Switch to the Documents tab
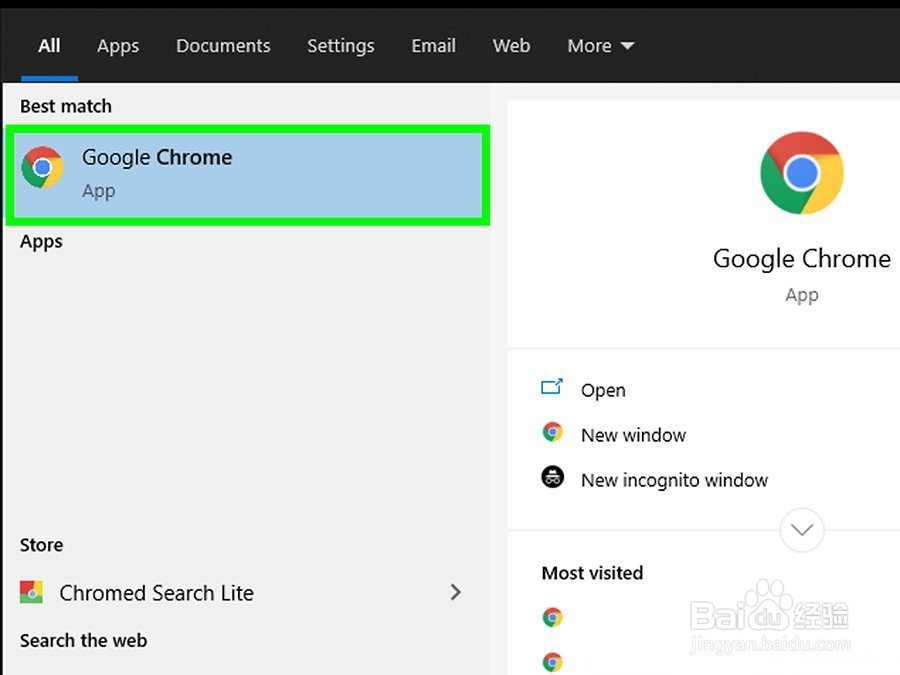The width and height of the screenshot is (900, 675). pos(223,46)
